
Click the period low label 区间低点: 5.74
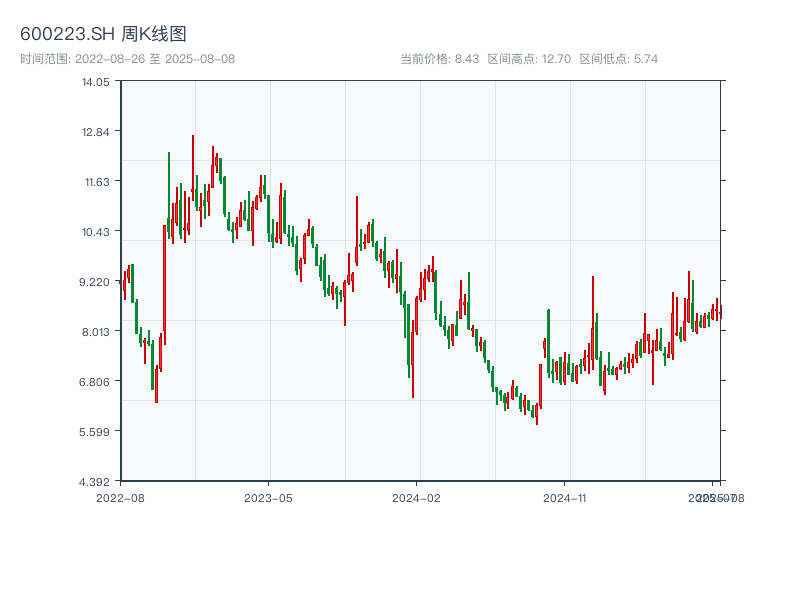coord(618,59)
